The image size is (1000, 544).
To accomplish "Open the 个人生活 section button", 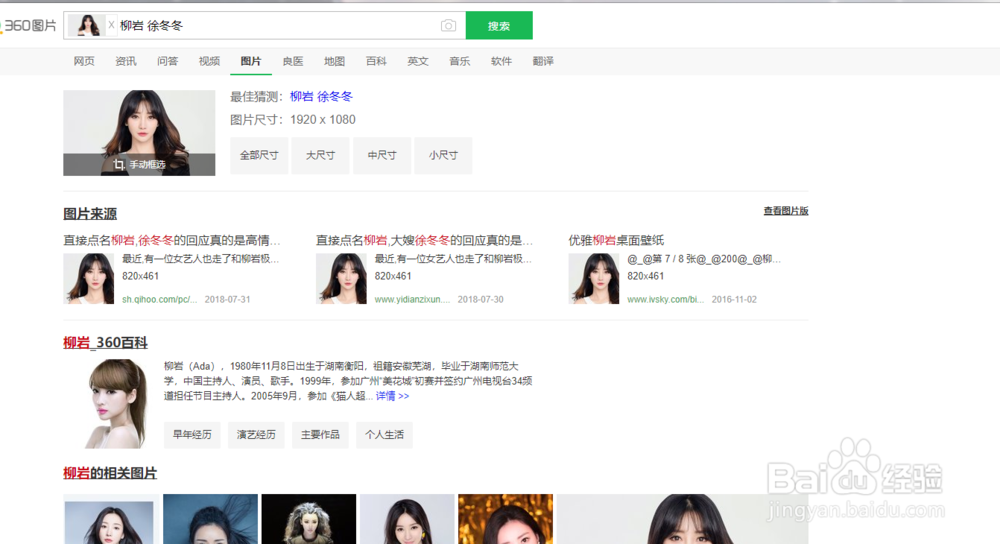I will [384, 435].
